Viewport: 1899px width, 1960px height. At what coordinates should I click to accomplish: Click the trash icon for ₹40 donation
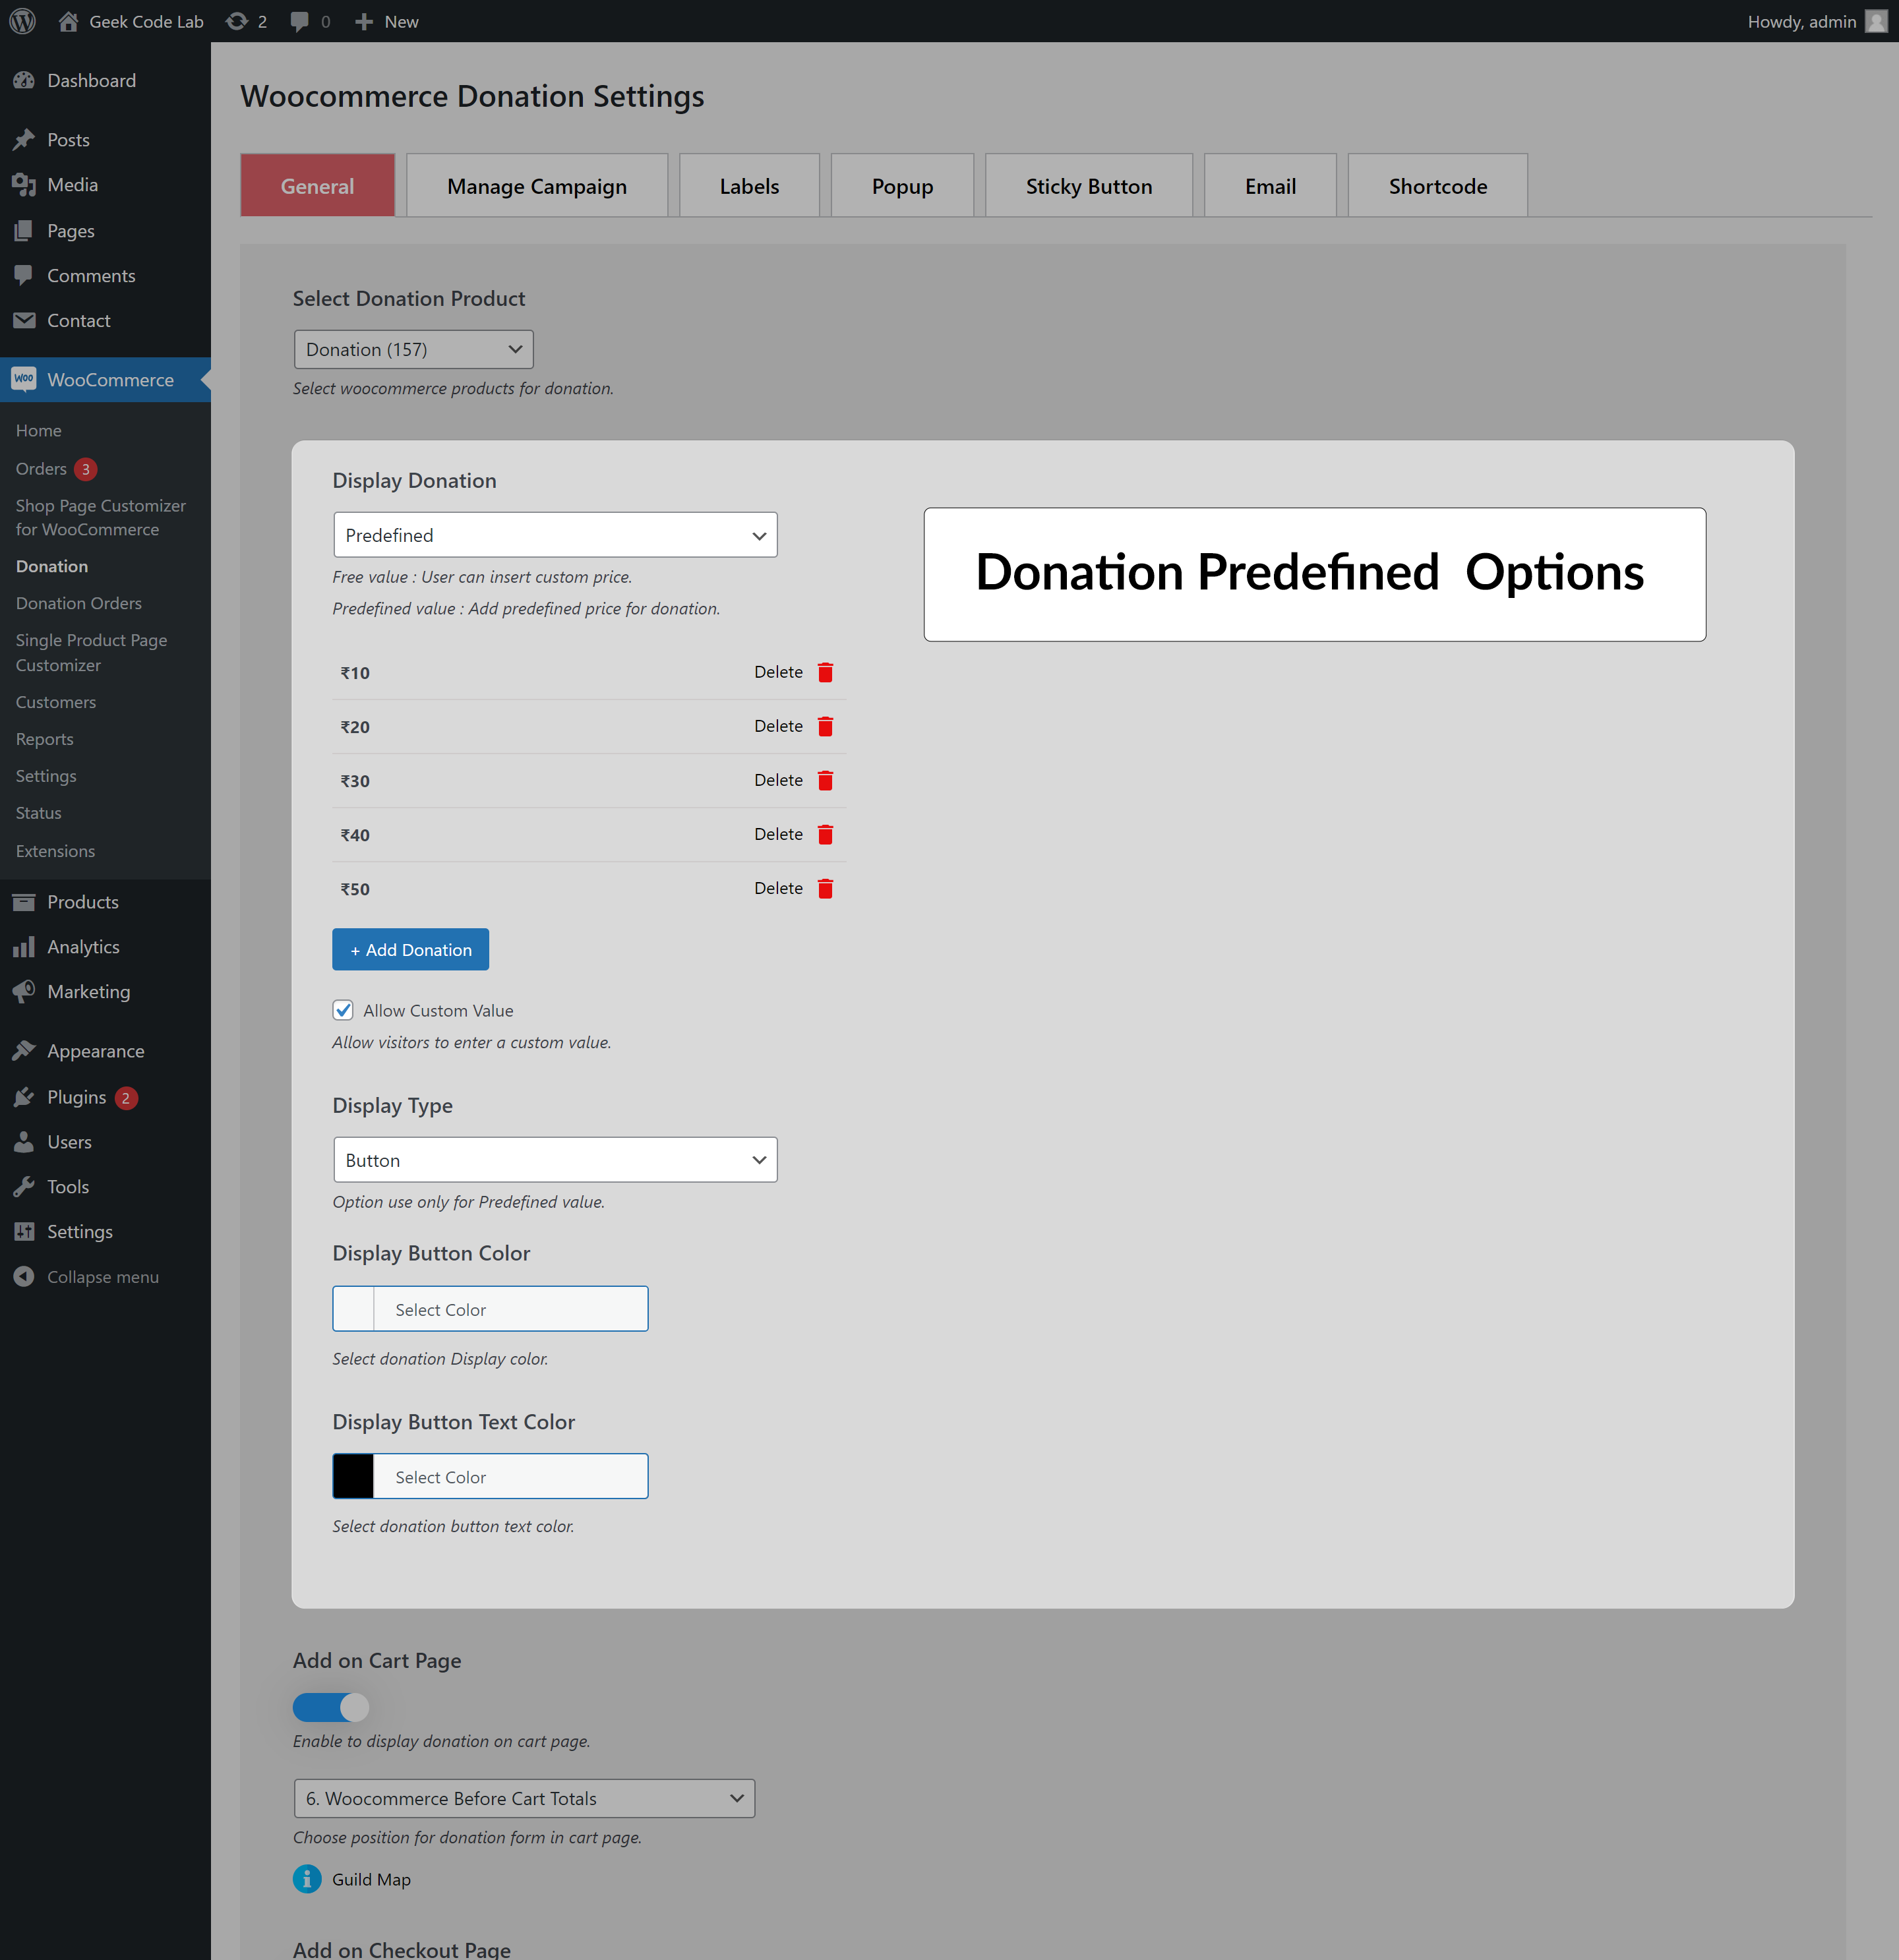point(825,834)
